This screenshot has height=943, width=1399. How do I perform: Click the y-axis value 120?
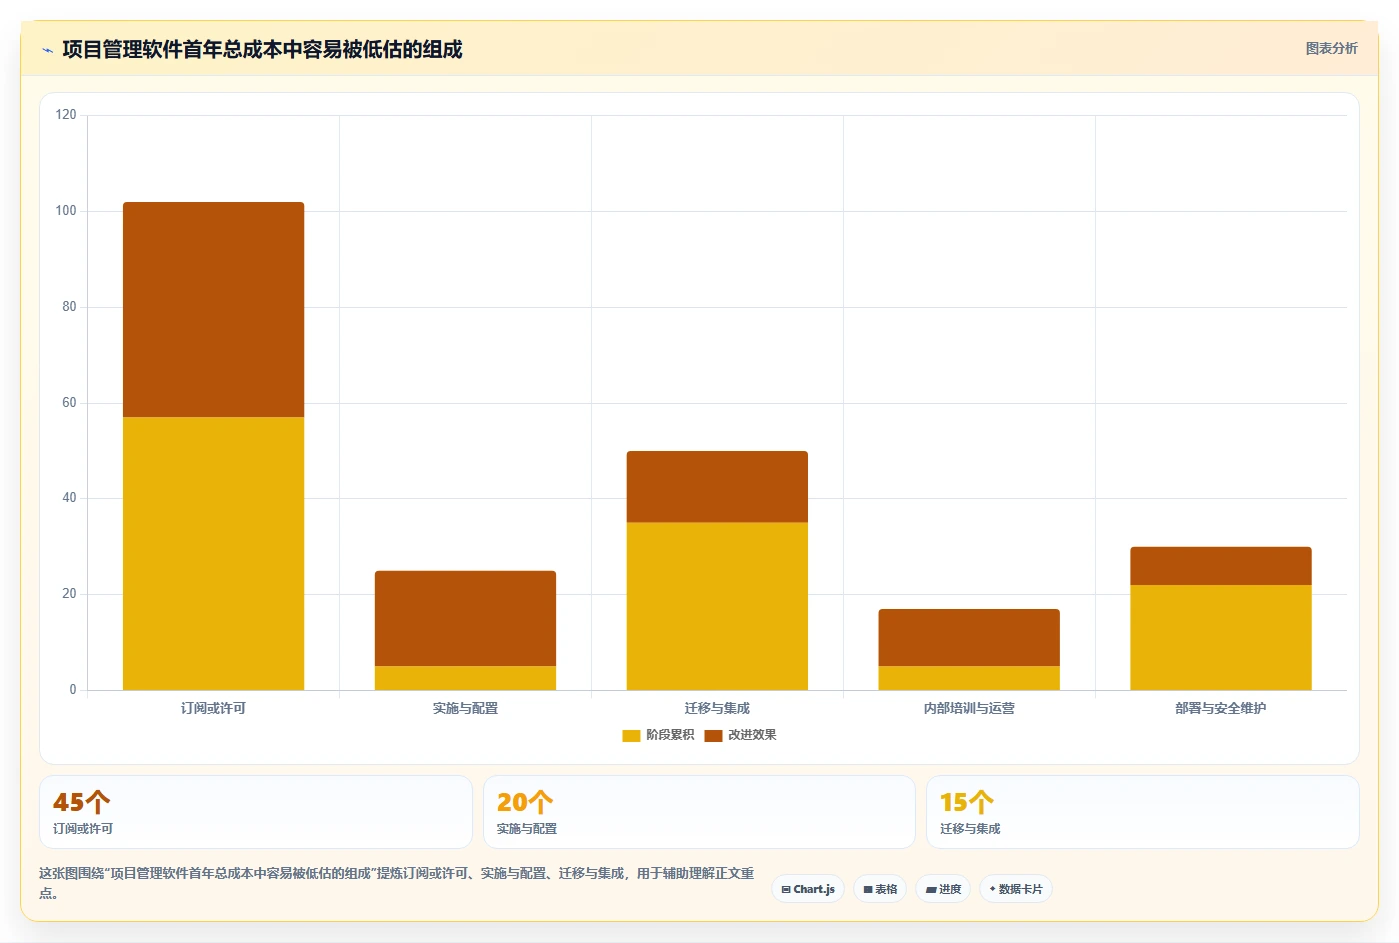66,115
